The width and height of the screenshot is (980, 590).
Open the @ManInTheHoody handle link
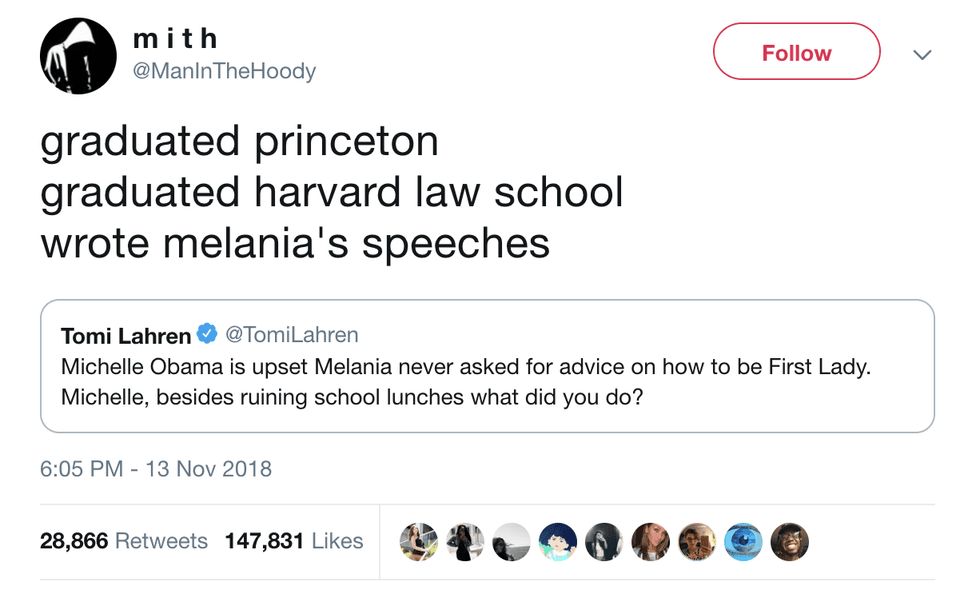click(x=224, y=71)
